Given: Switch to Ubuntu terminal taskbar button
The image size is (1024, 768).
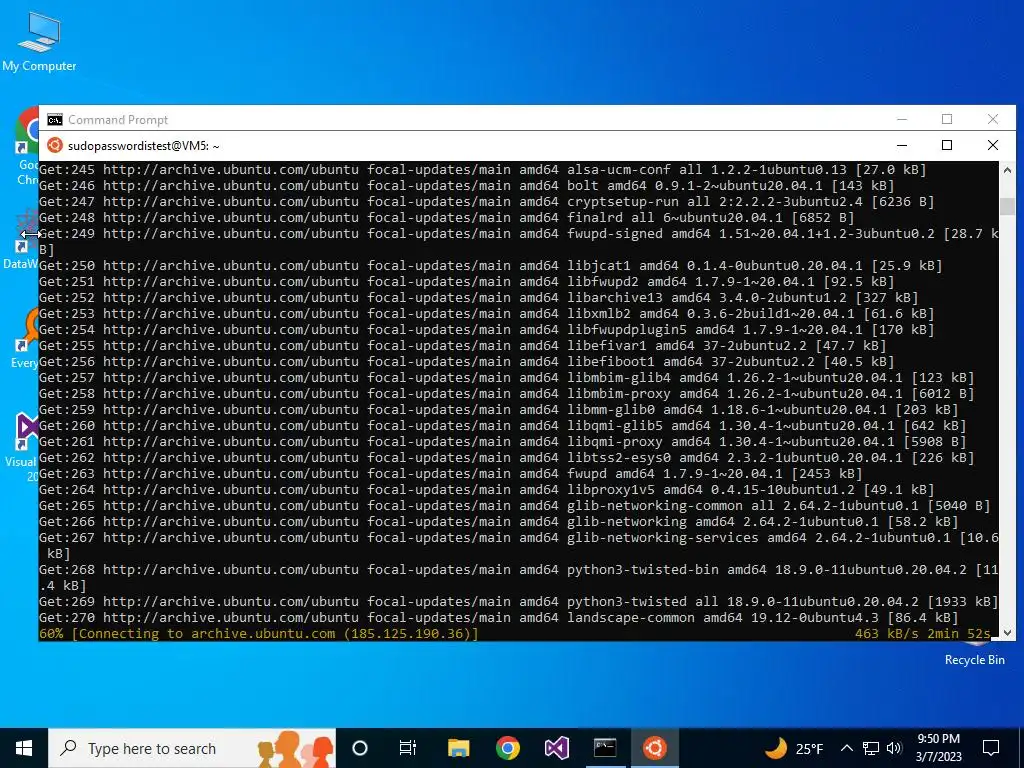Looking at the screenshot, I should coord(654,748).
